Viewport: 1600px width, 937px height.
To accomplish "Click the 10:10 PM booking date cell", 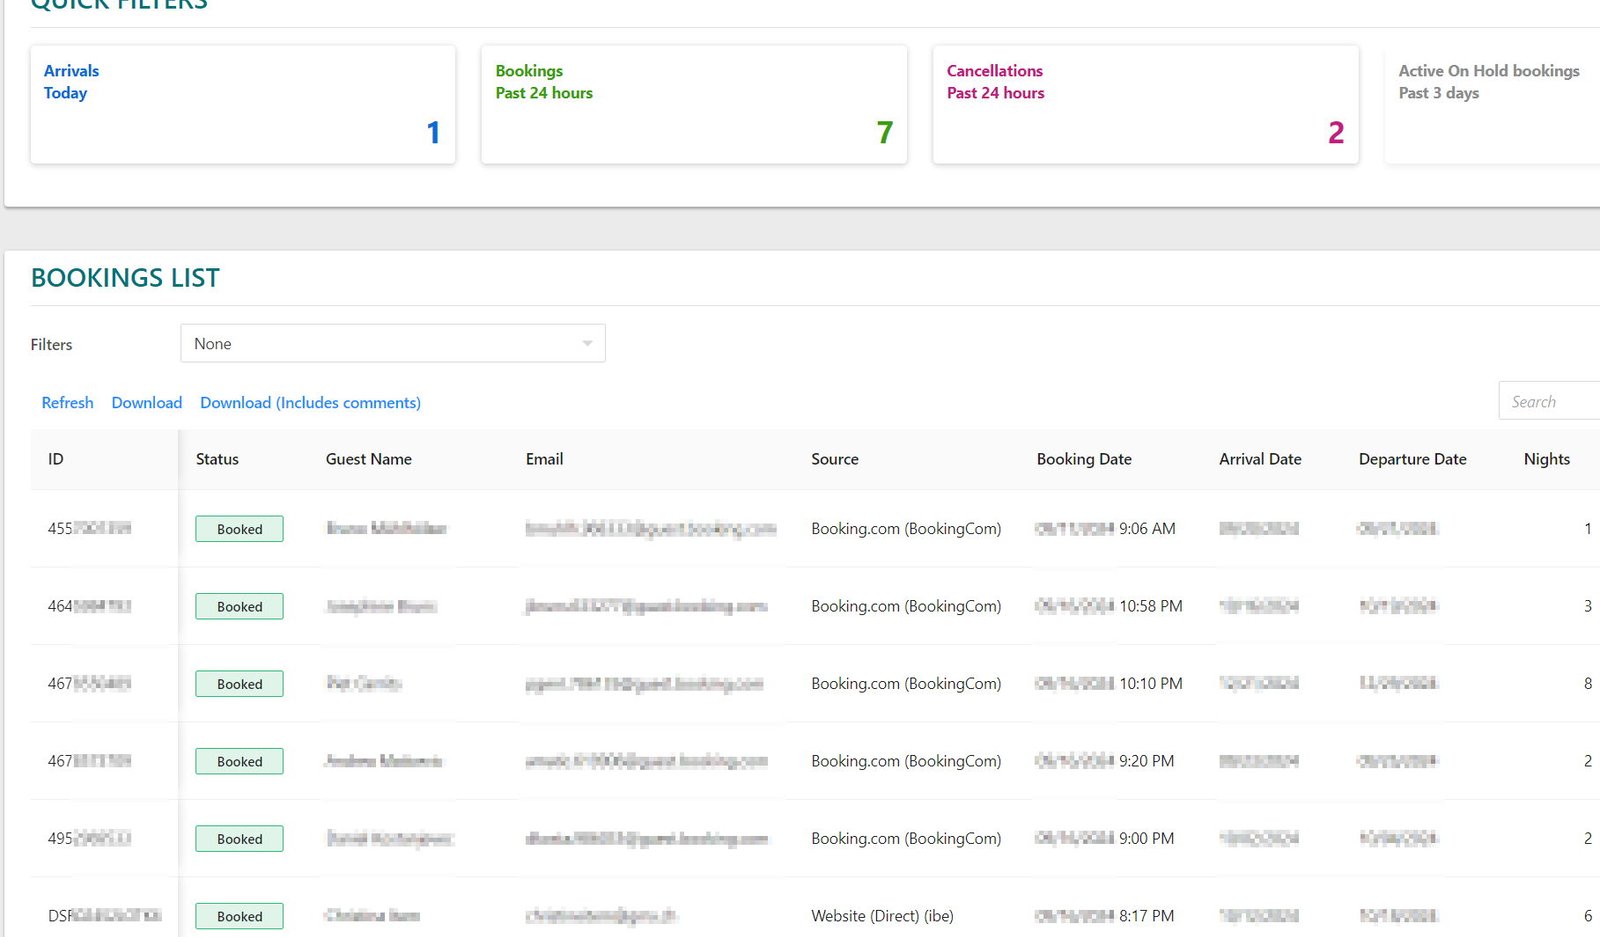I will point(1108,683).
